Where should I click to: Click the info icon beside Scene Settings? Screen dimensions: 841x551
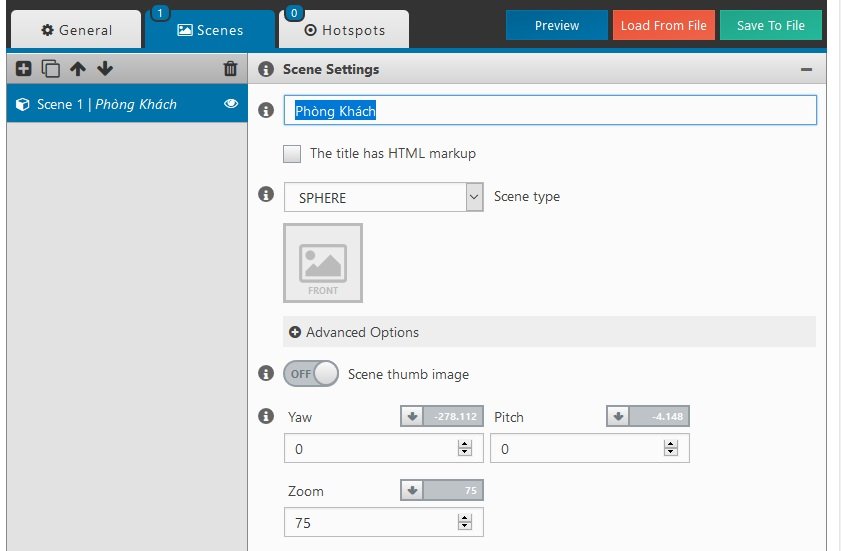coord(266,70)
